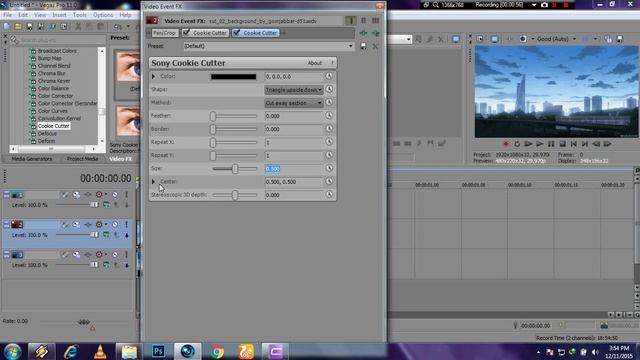Image resolution: width=640 pixels, height=360 pixels.
Task: Open the Method dropdown showing Cut away section
Action: pos(293,103)
